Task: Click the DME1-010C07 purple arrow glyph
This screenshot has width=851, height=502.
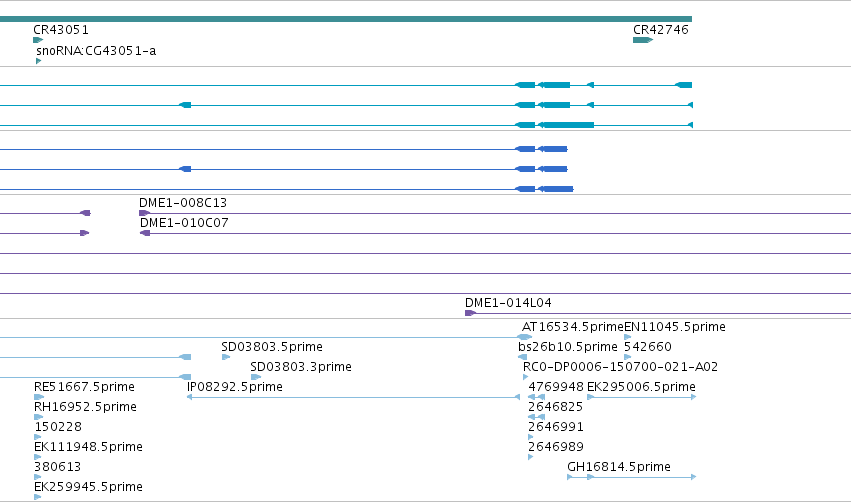Action: 145,233
